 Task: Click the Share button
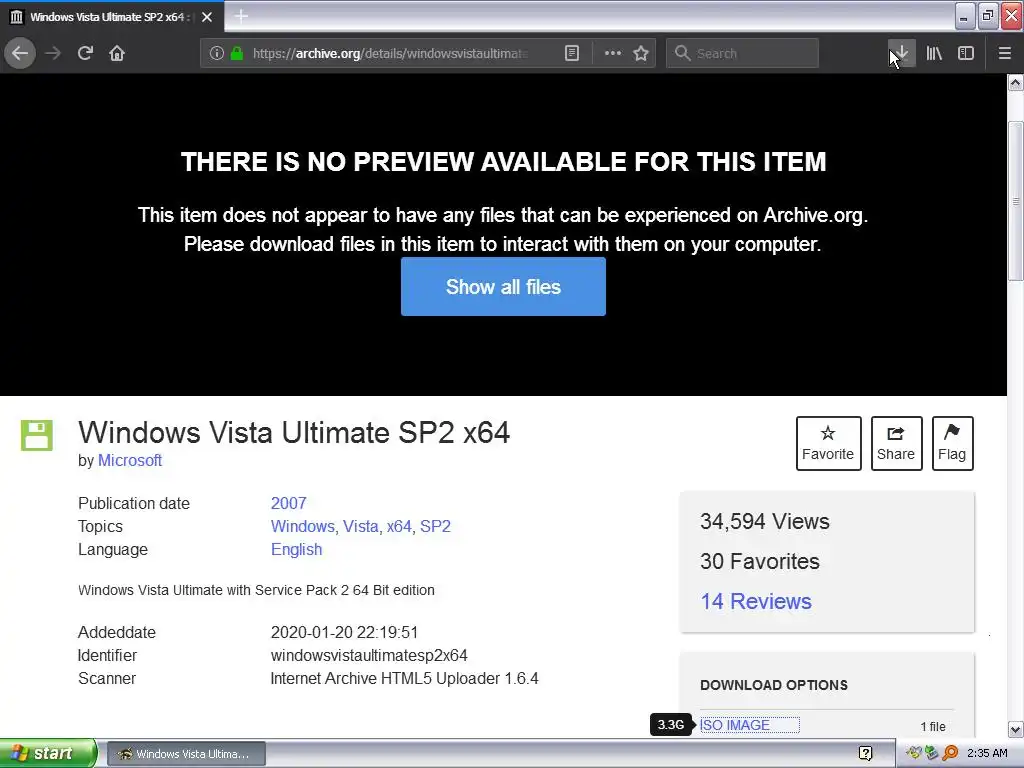896,443
